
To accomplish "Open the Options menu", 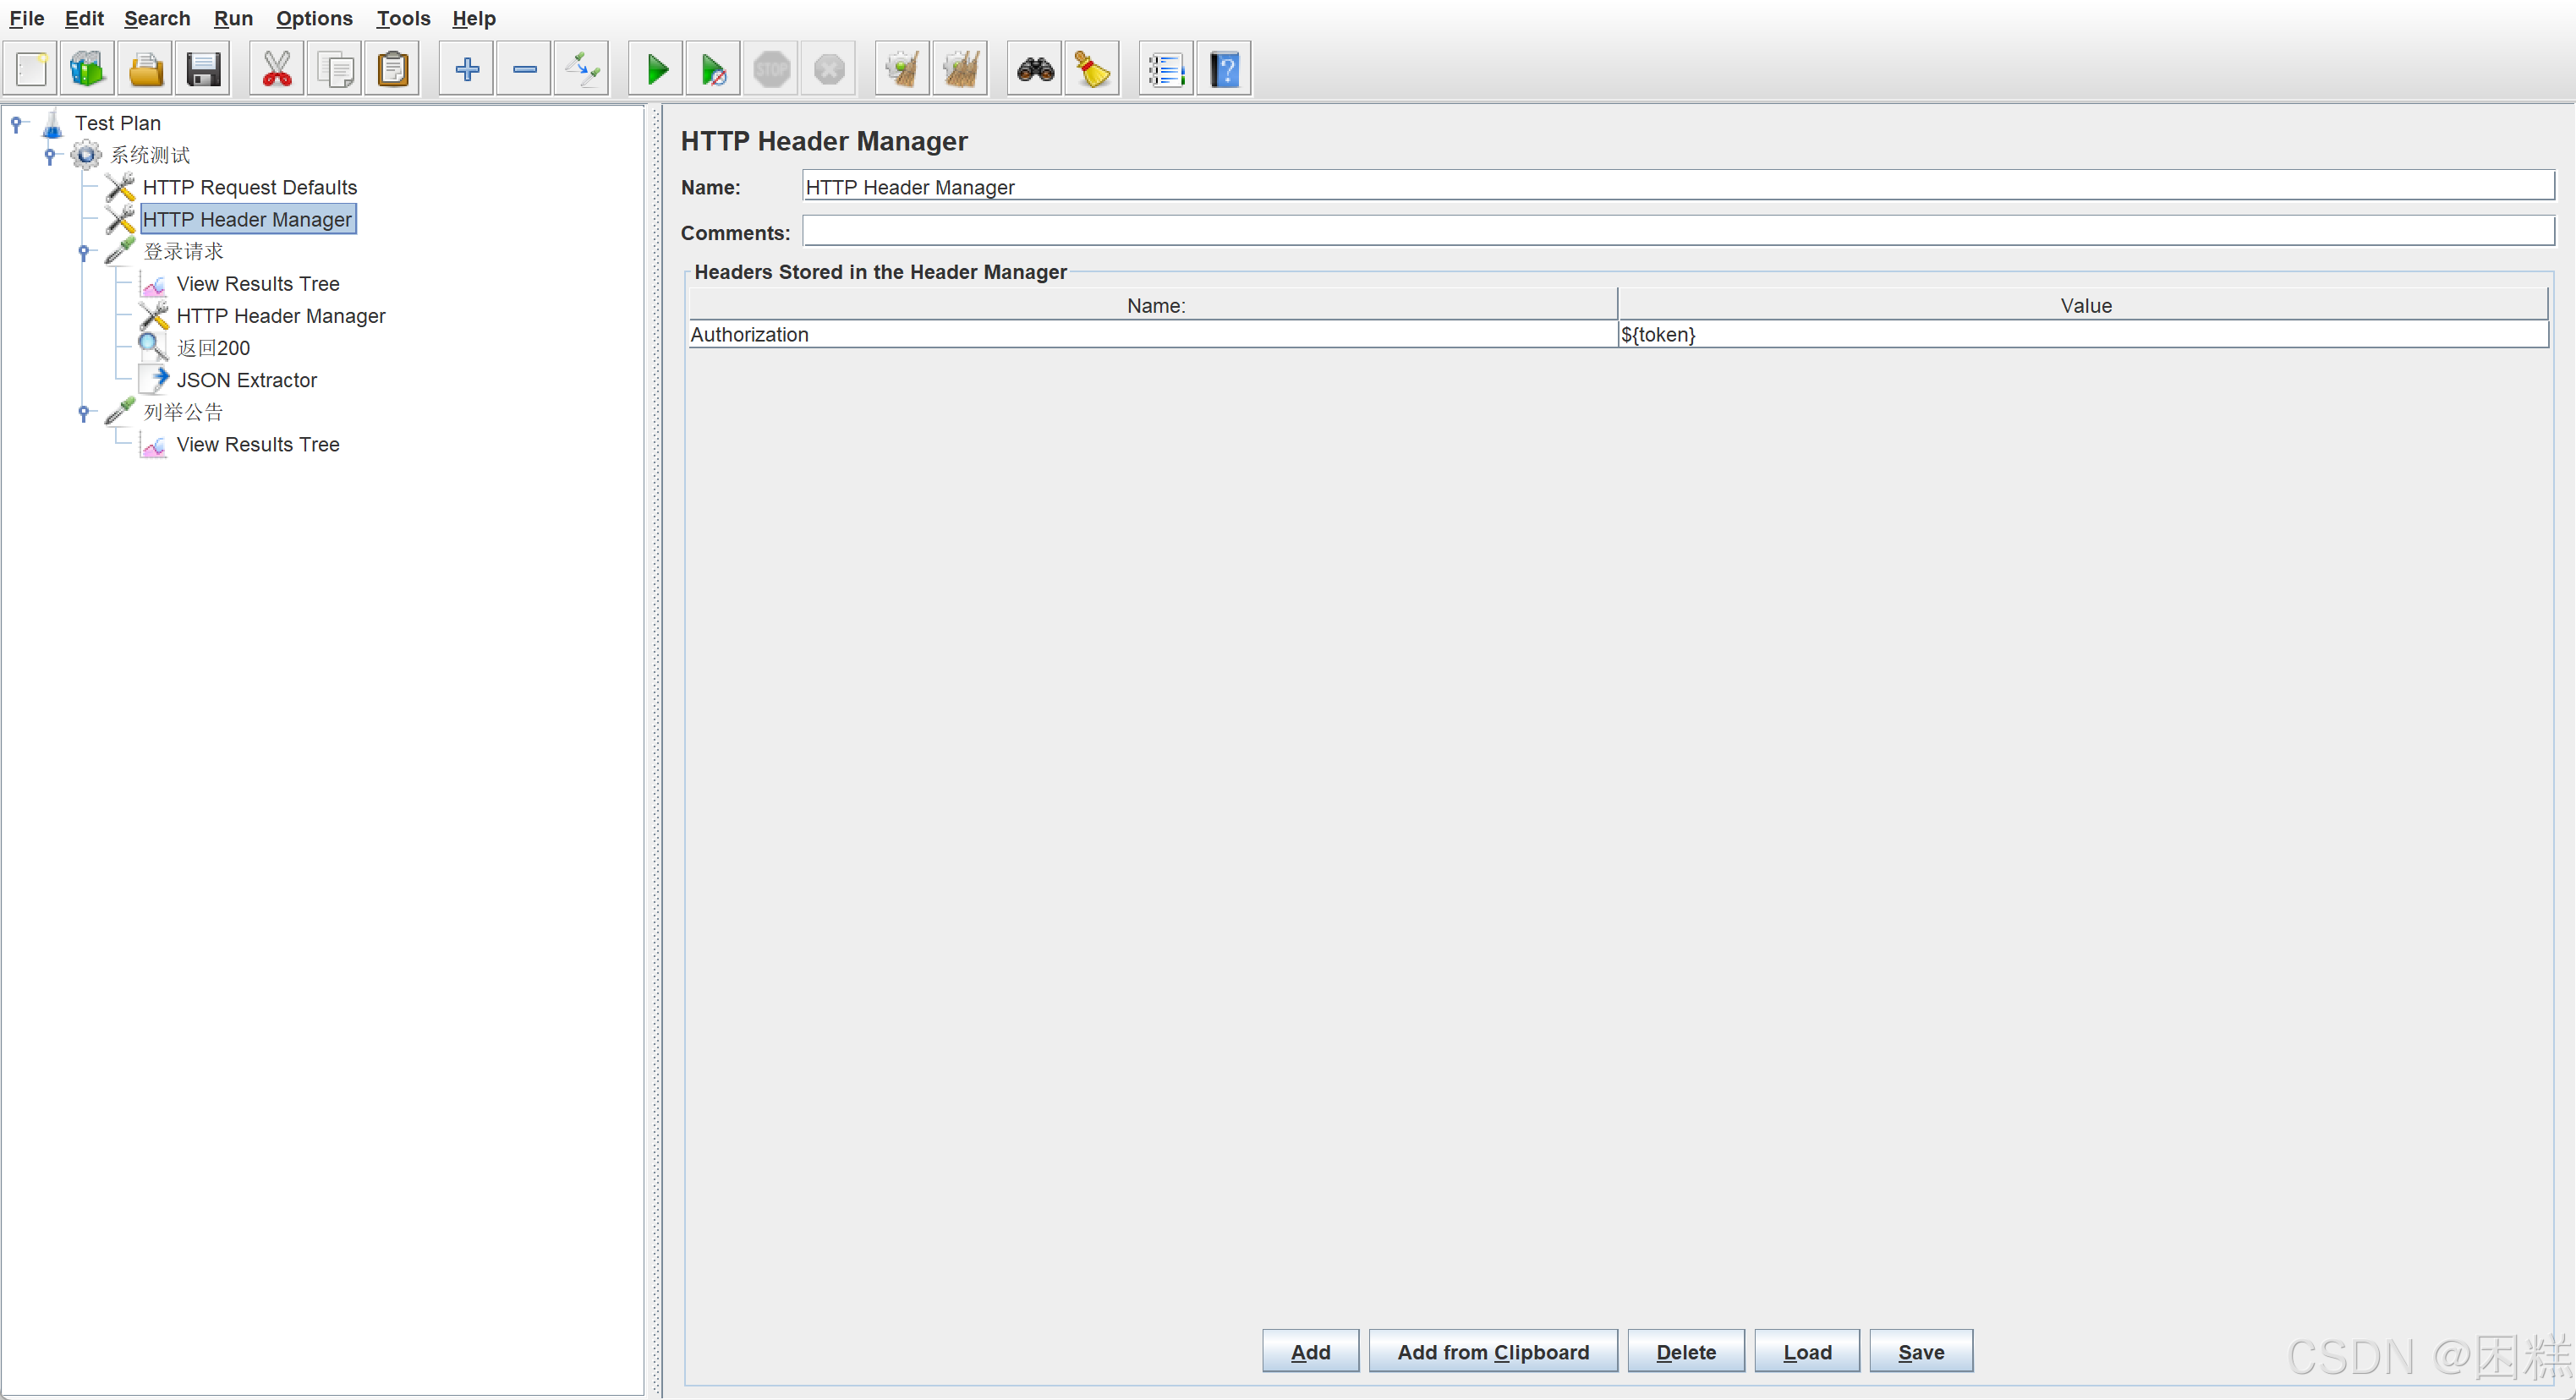I will tap(314, 18).
